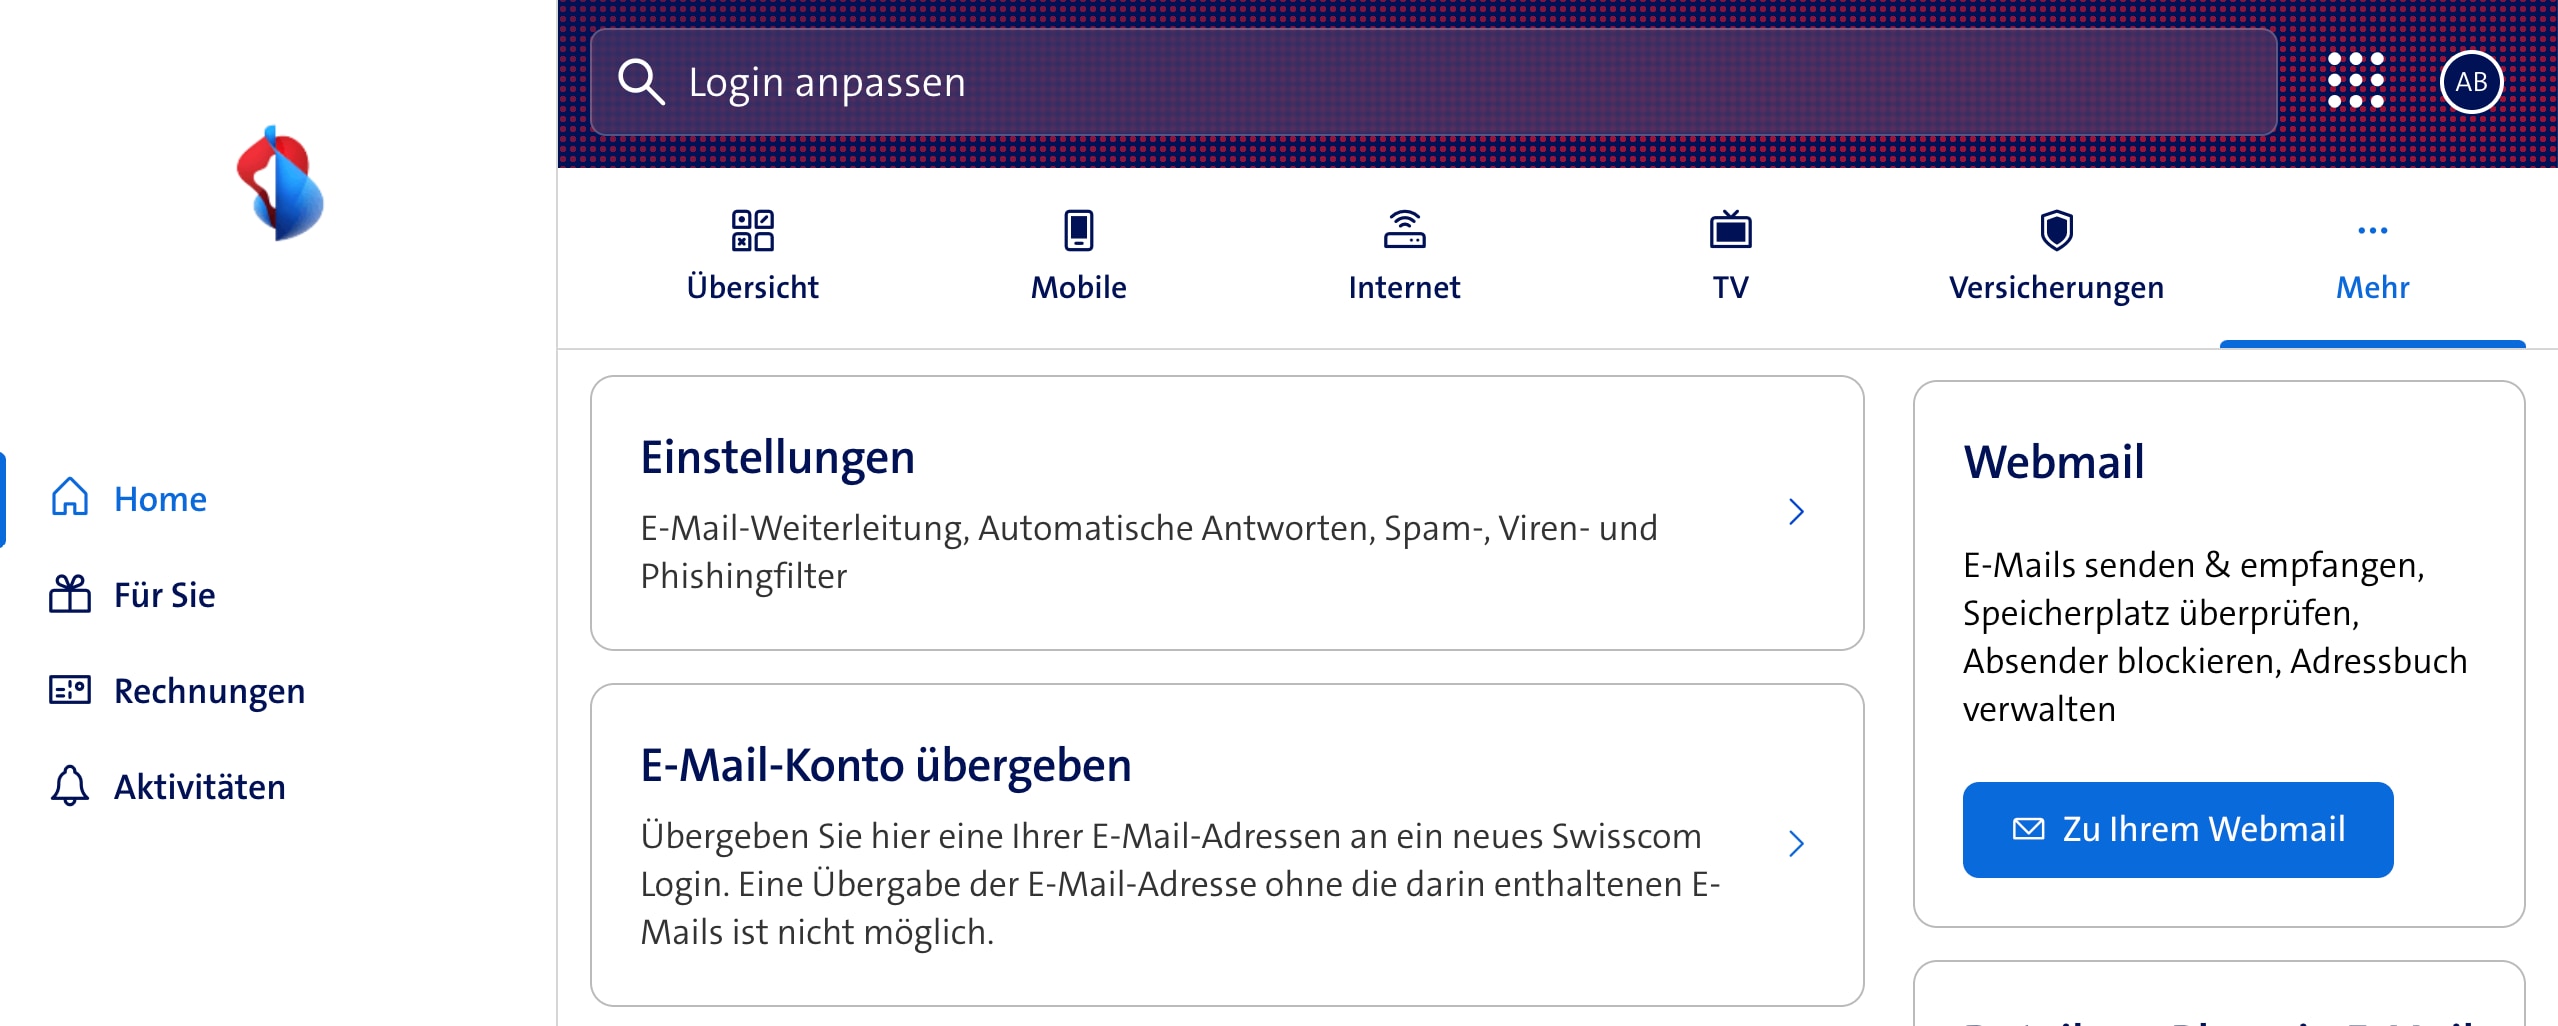
Task: Click the Übersicht dashboard icon
Action: point(752,230)
